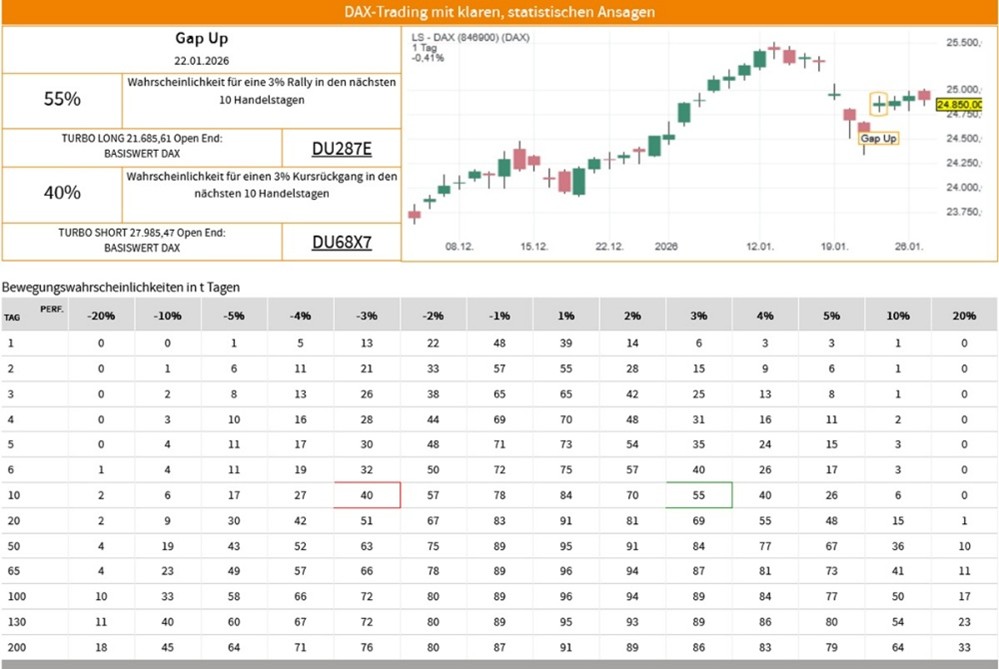
Task: Click the yellow 24.850,00 price tag
Action: point(965,104)
